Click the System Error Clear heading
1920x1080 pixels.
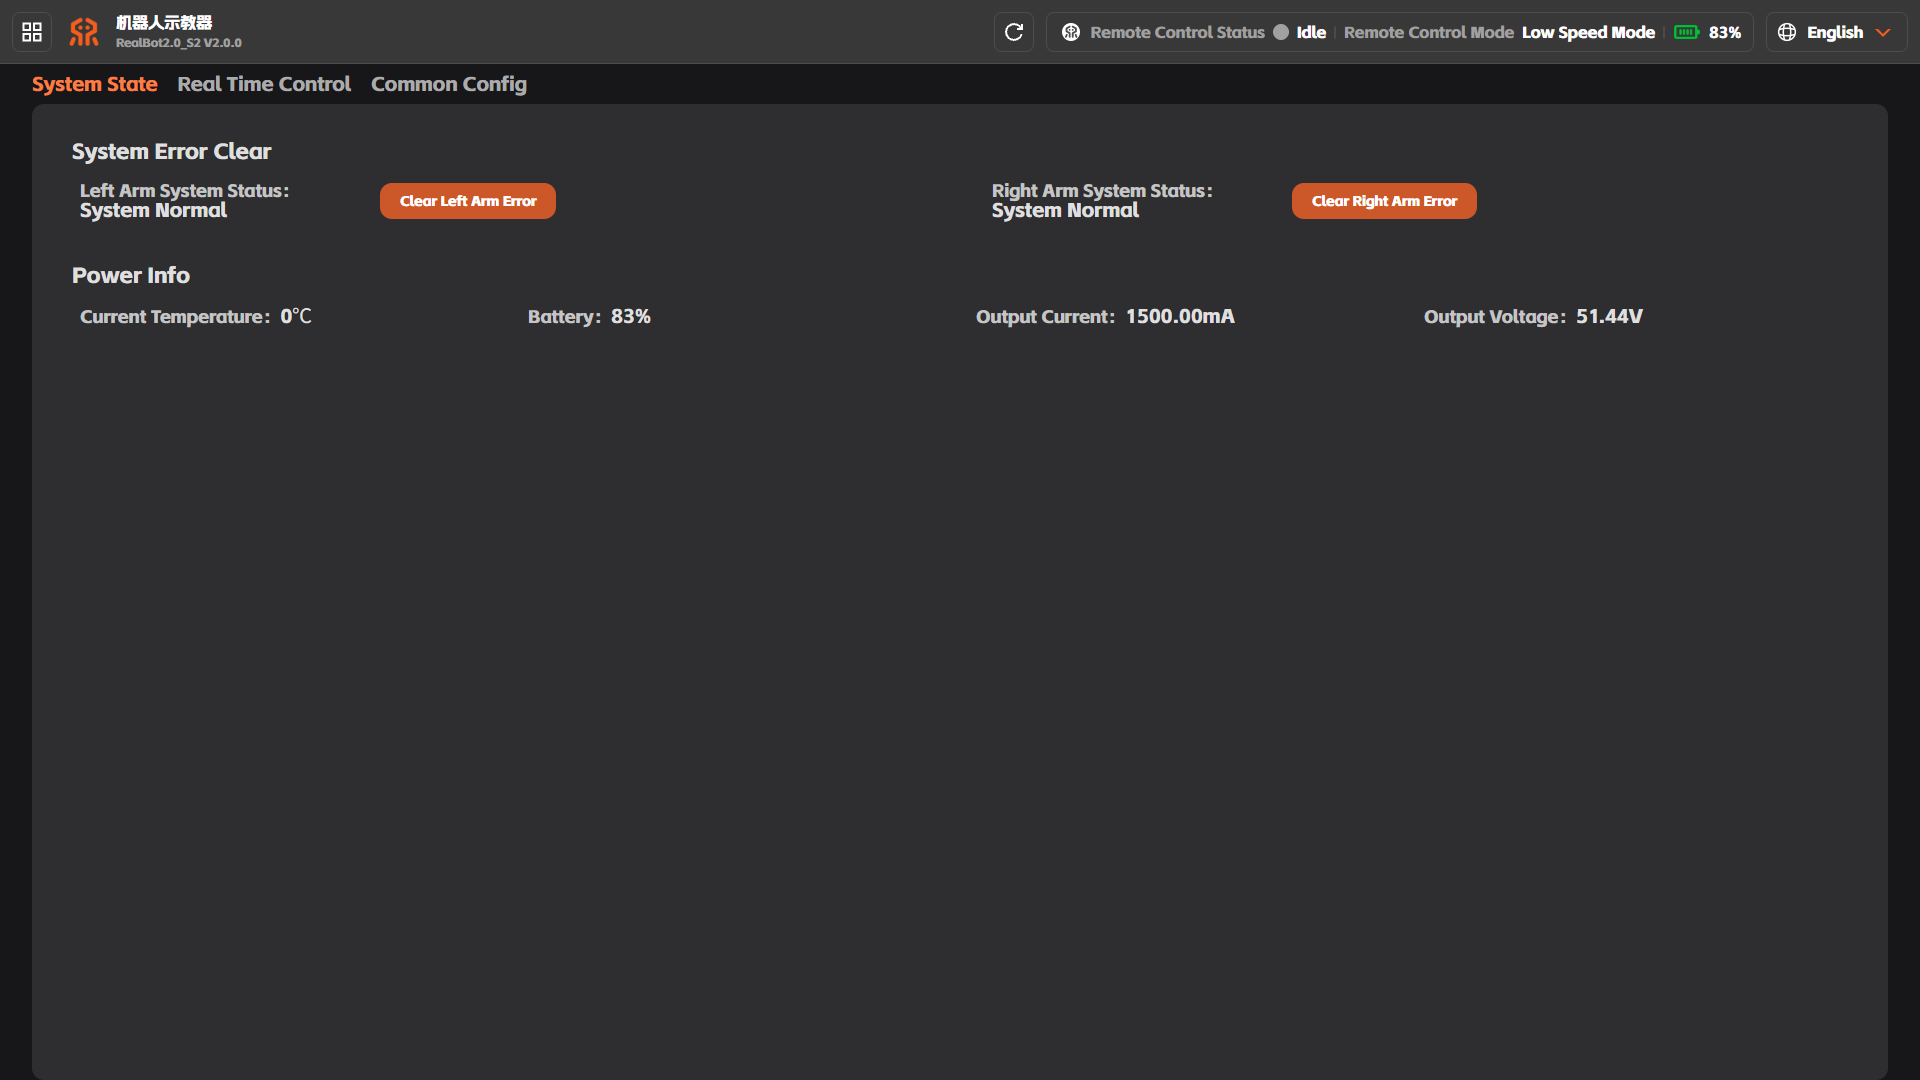171,151
